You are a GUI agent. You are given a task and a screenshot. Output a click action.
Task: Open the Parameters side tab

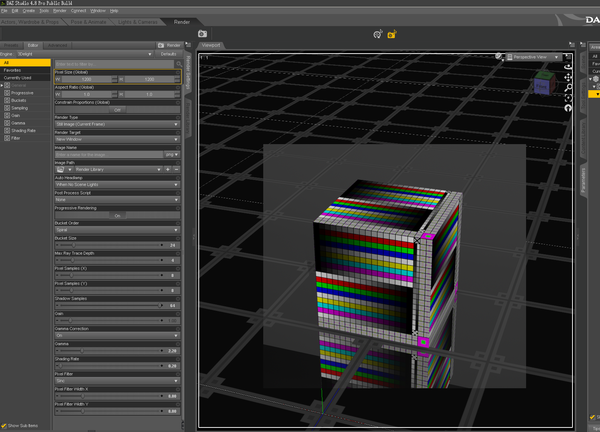click(583, 180)
